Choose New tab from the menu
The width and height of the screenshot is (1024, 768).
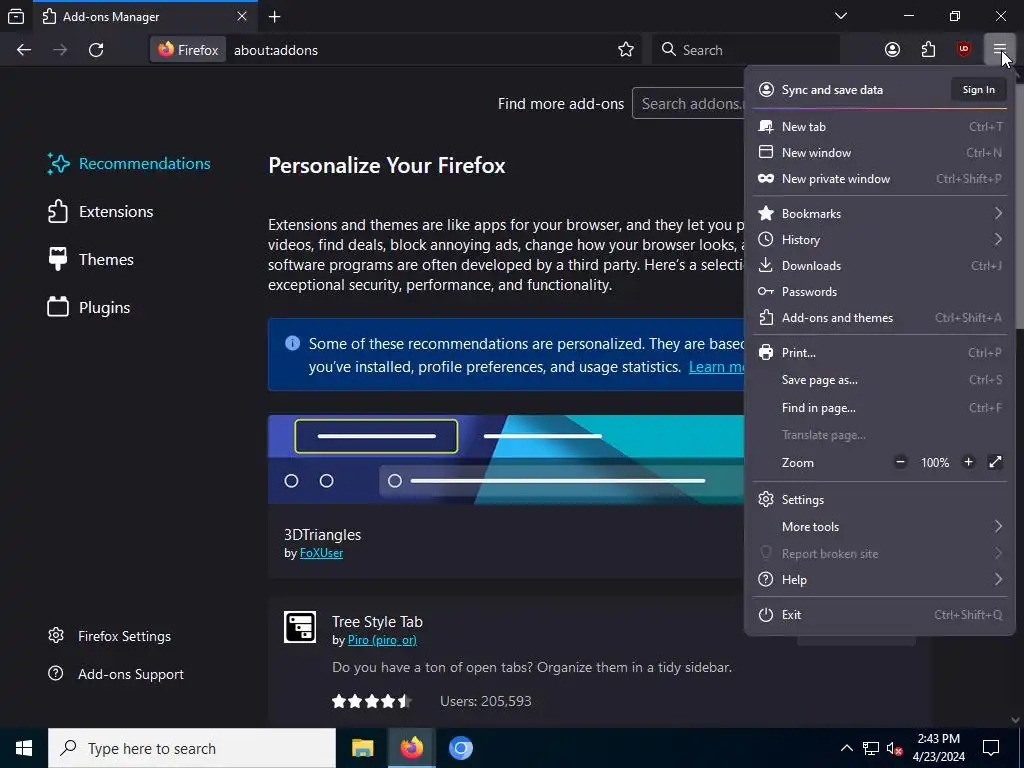click(x=880, y=127)
